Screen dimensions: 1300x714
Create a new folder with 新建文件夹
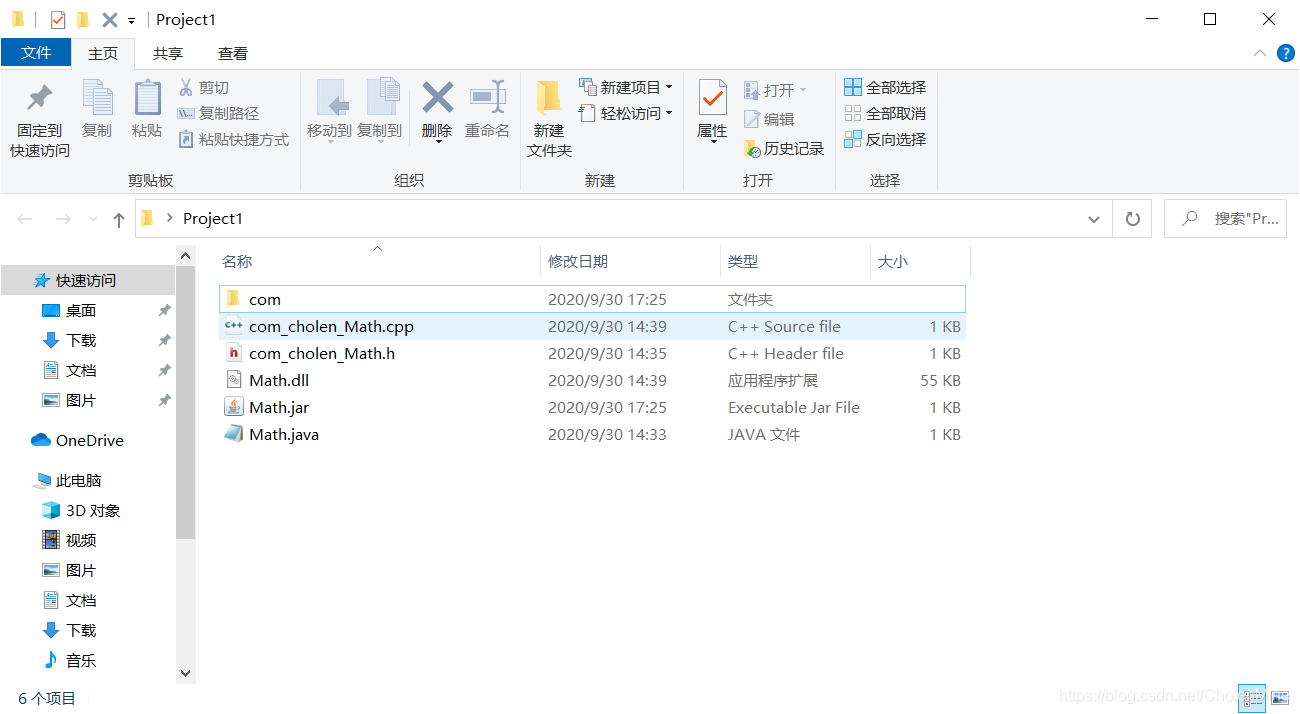click(x=548, y=113)
